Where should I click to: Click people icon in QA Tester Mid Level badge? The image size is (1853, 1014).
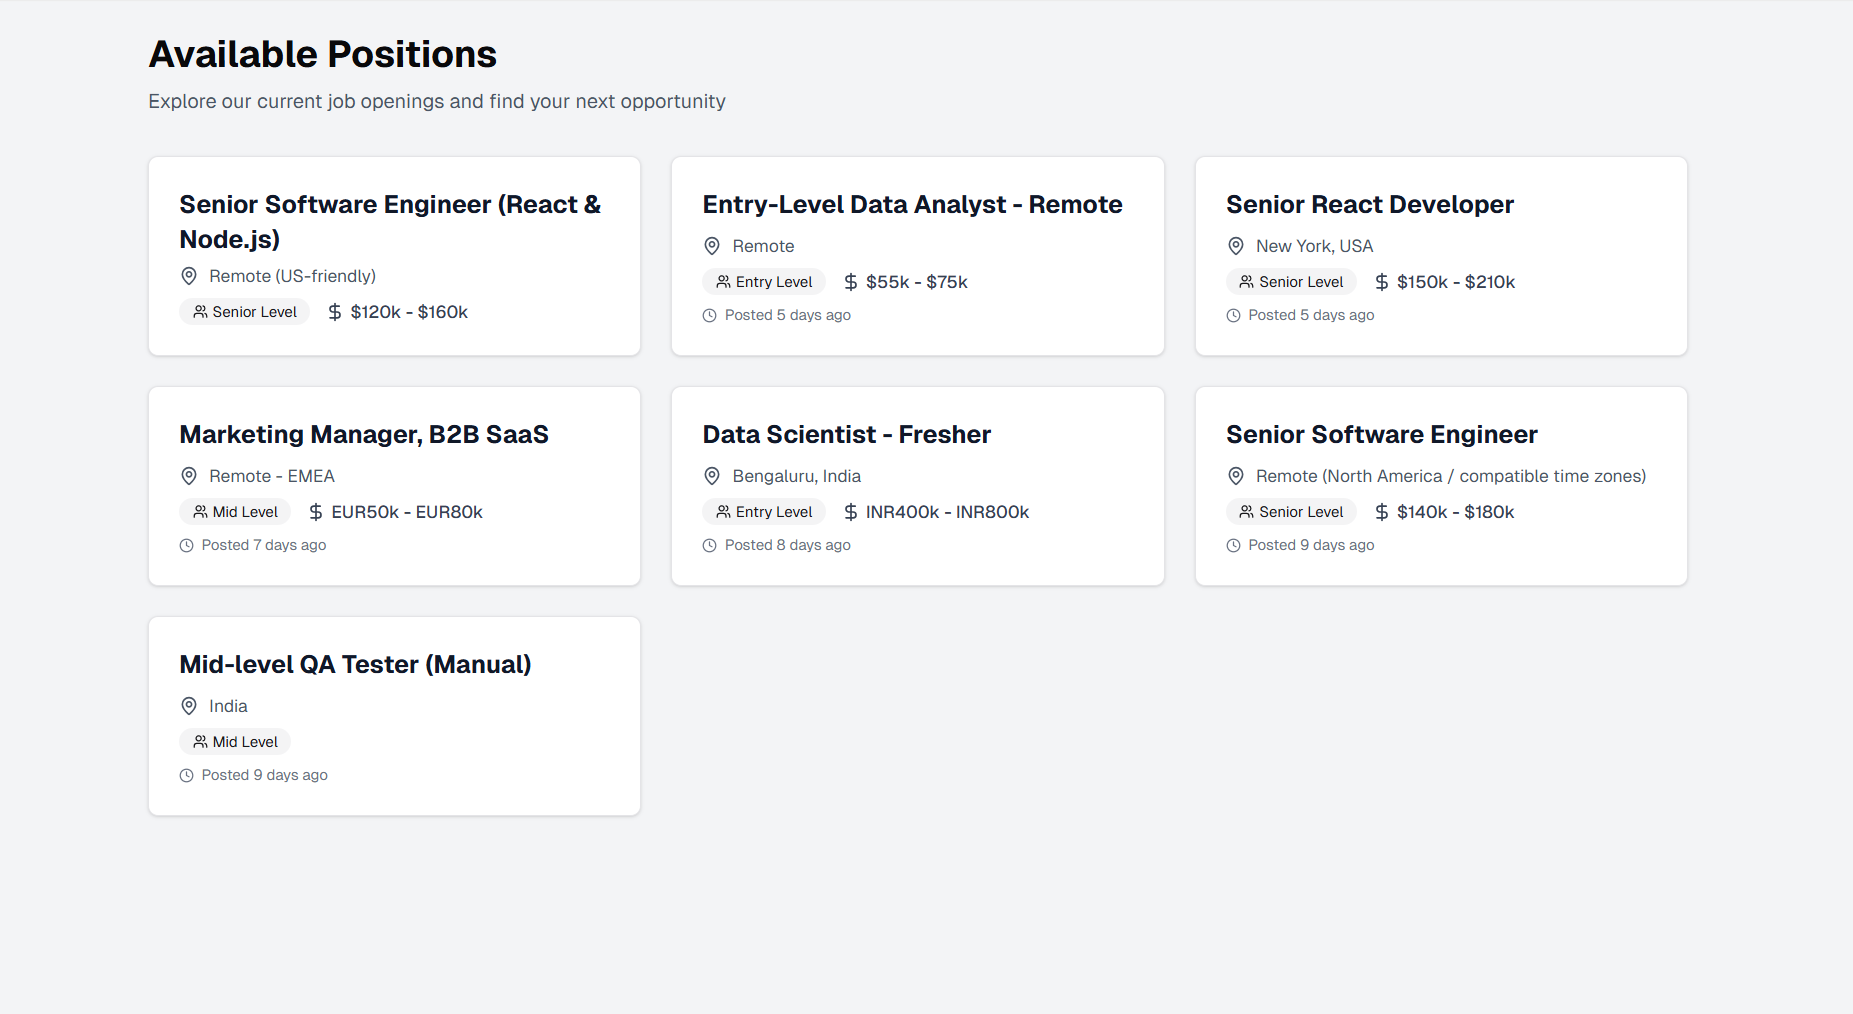[200, 742]
